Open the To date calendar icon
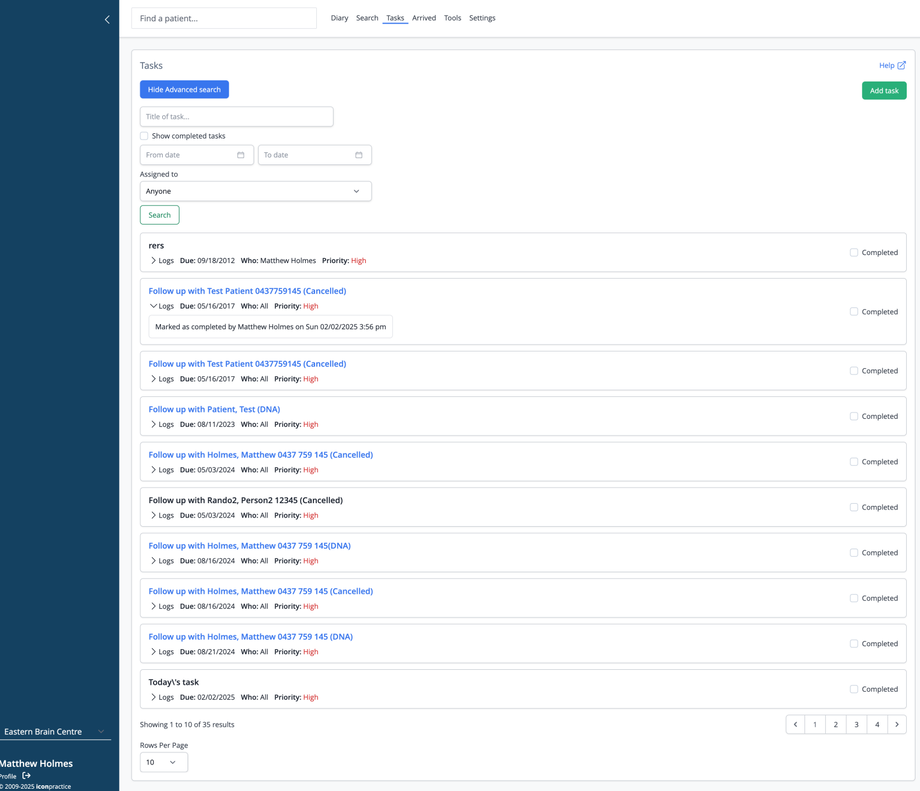The width and height of the screenshot is (920, 791). pos(358,155)
